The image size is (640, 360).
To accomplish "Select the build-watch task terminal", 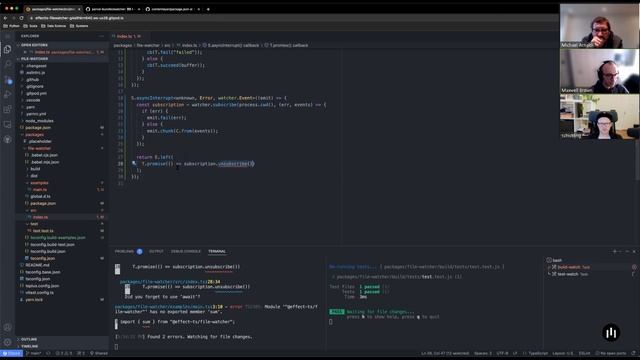I will [573, 267].
